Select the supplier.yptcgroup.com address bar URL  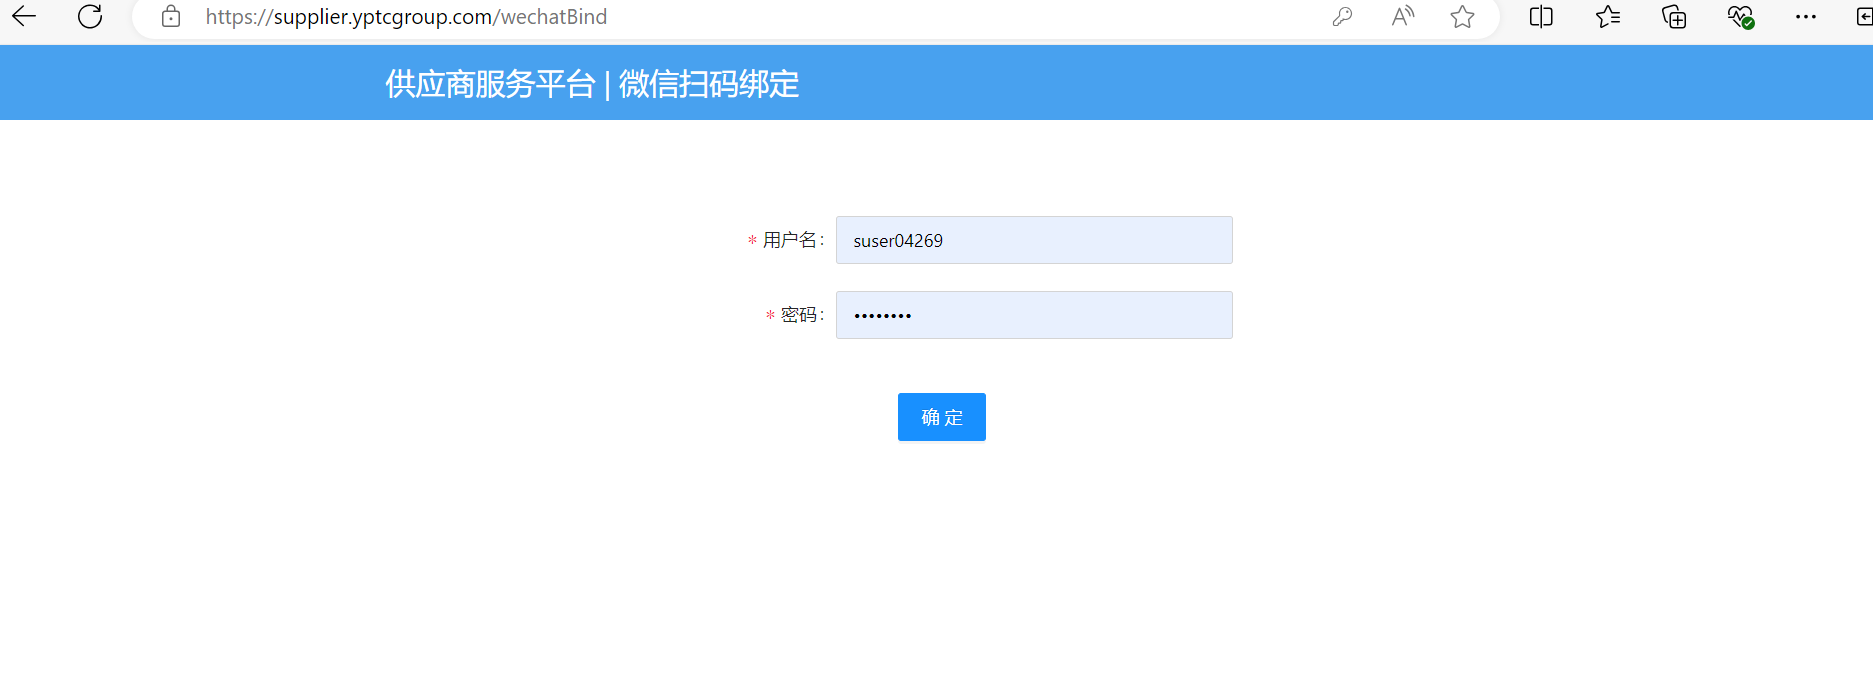tap(406, 17)
